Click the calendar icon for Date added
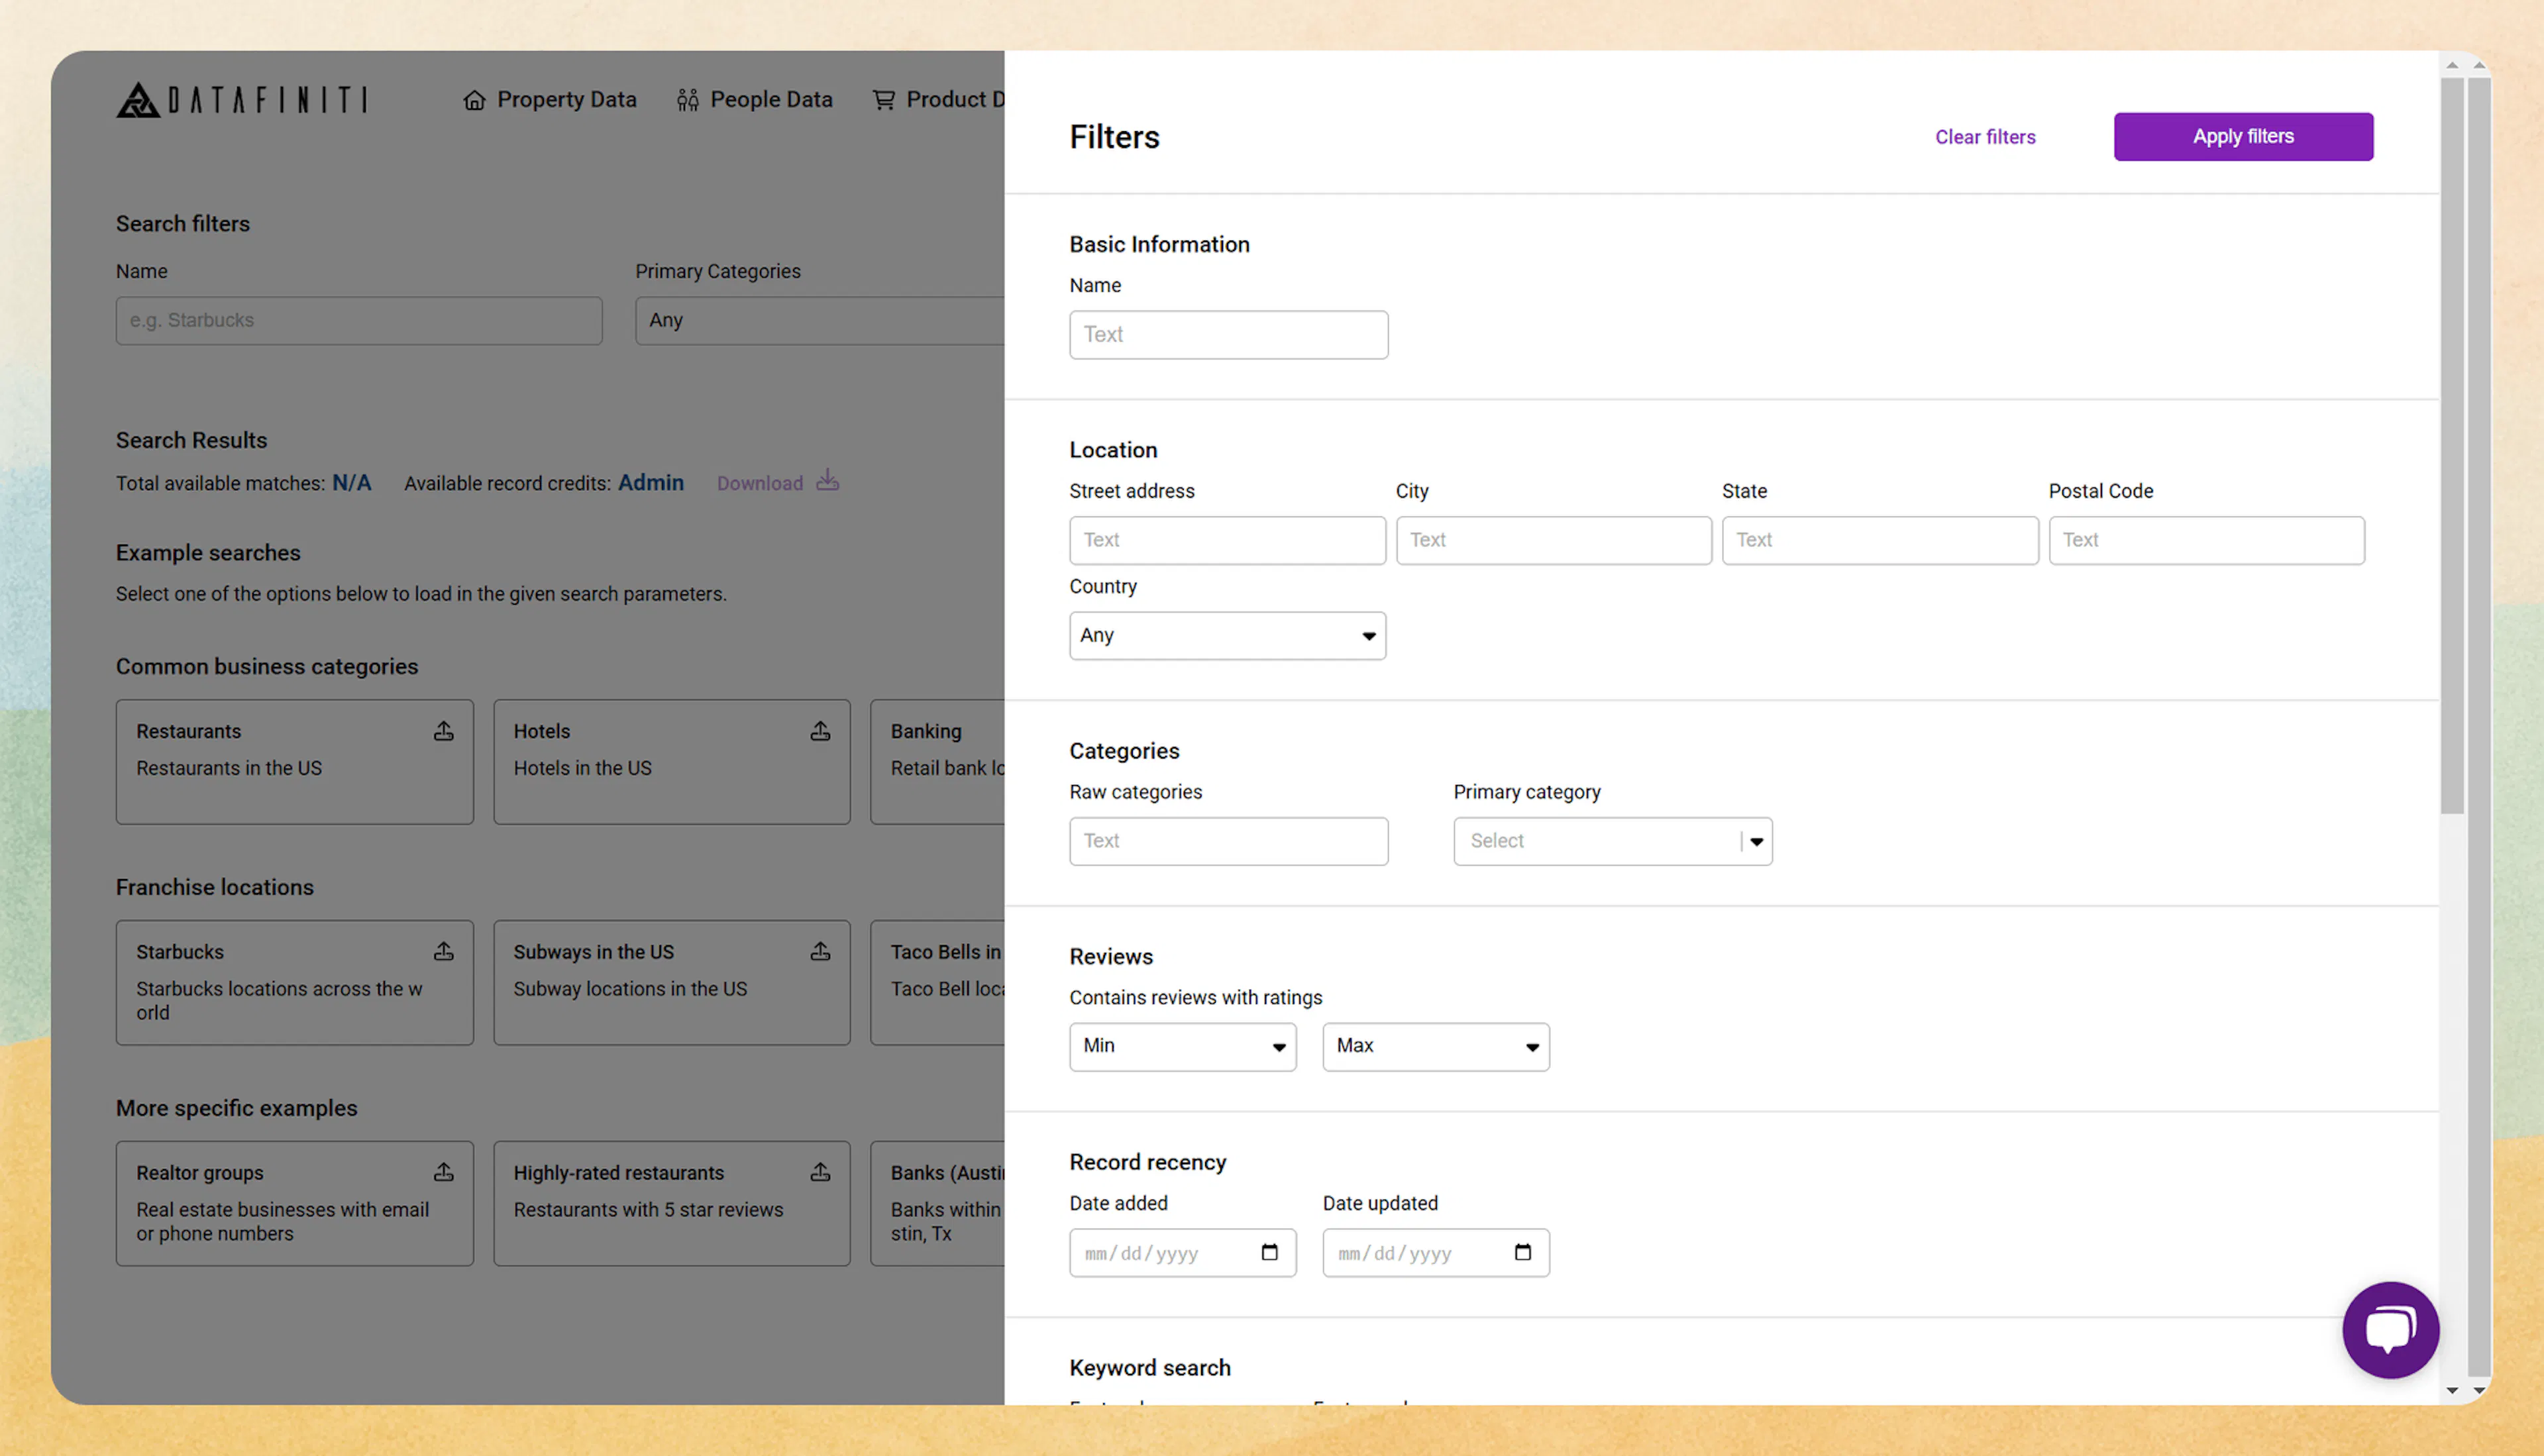 [x=1270, y=1251]
